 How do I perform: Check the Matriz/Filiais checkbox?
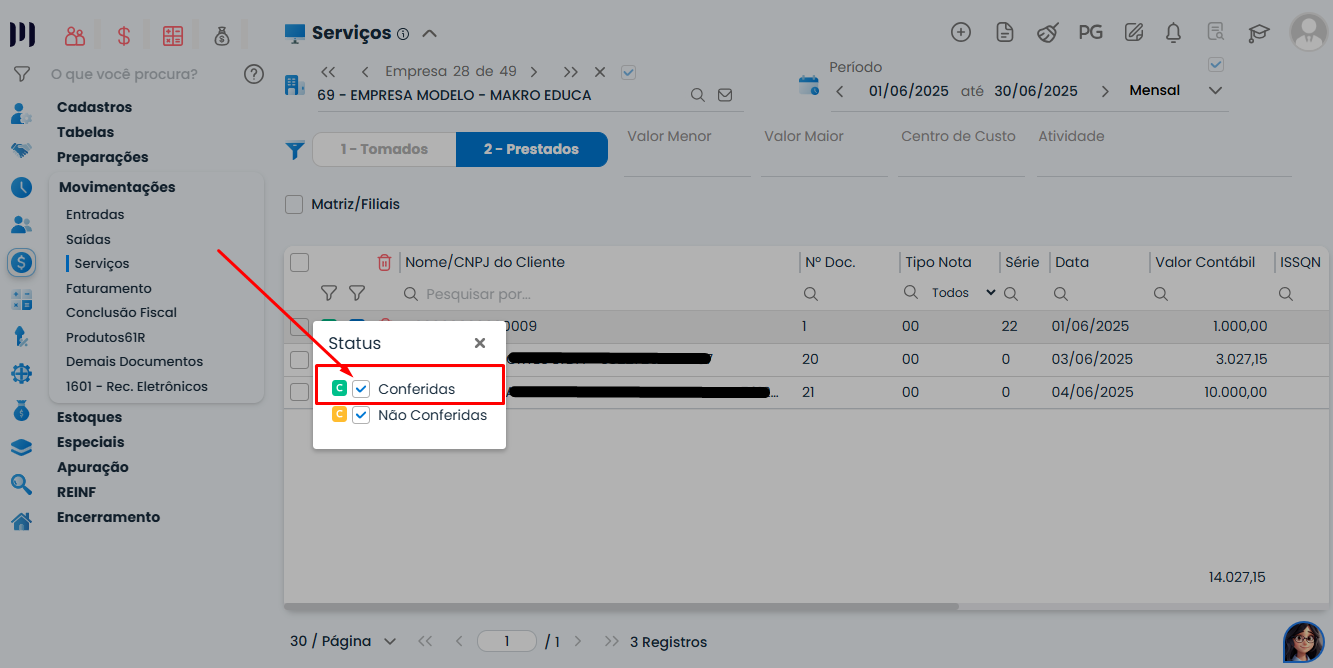tap(294, 204)
